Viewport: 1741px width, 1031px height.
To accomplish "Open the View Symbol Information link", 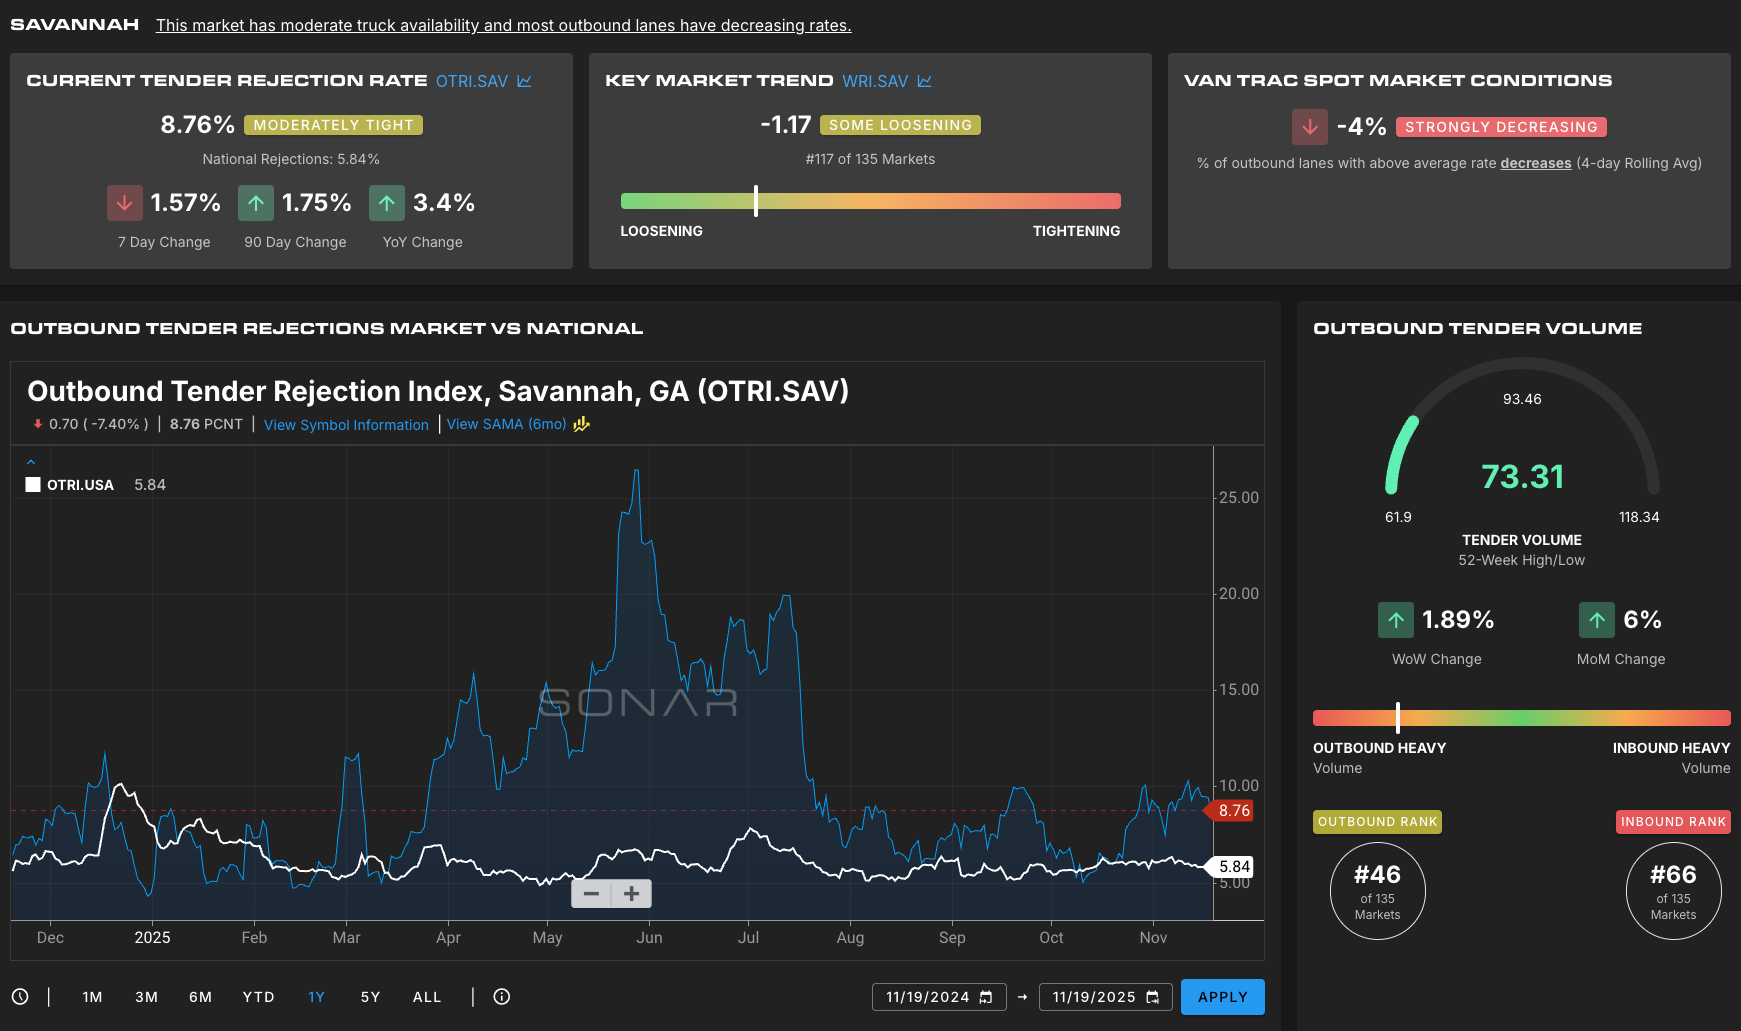I will (346, 425).
